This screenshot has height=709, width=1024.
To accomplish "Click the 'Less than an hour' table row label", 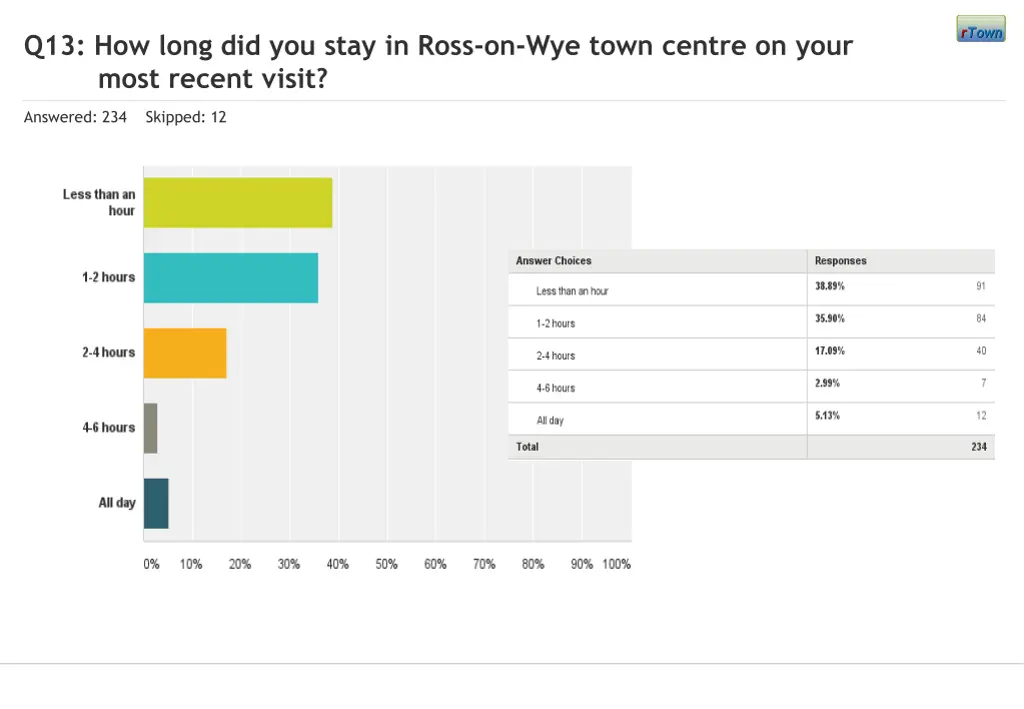I will (572, 291).
